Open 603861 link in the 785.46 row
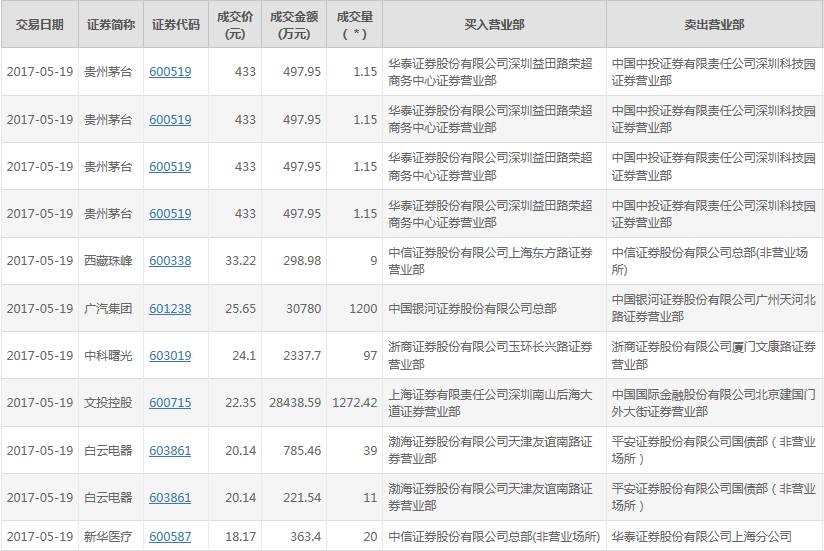Screen dimensions: 824x551 [170, 451]
